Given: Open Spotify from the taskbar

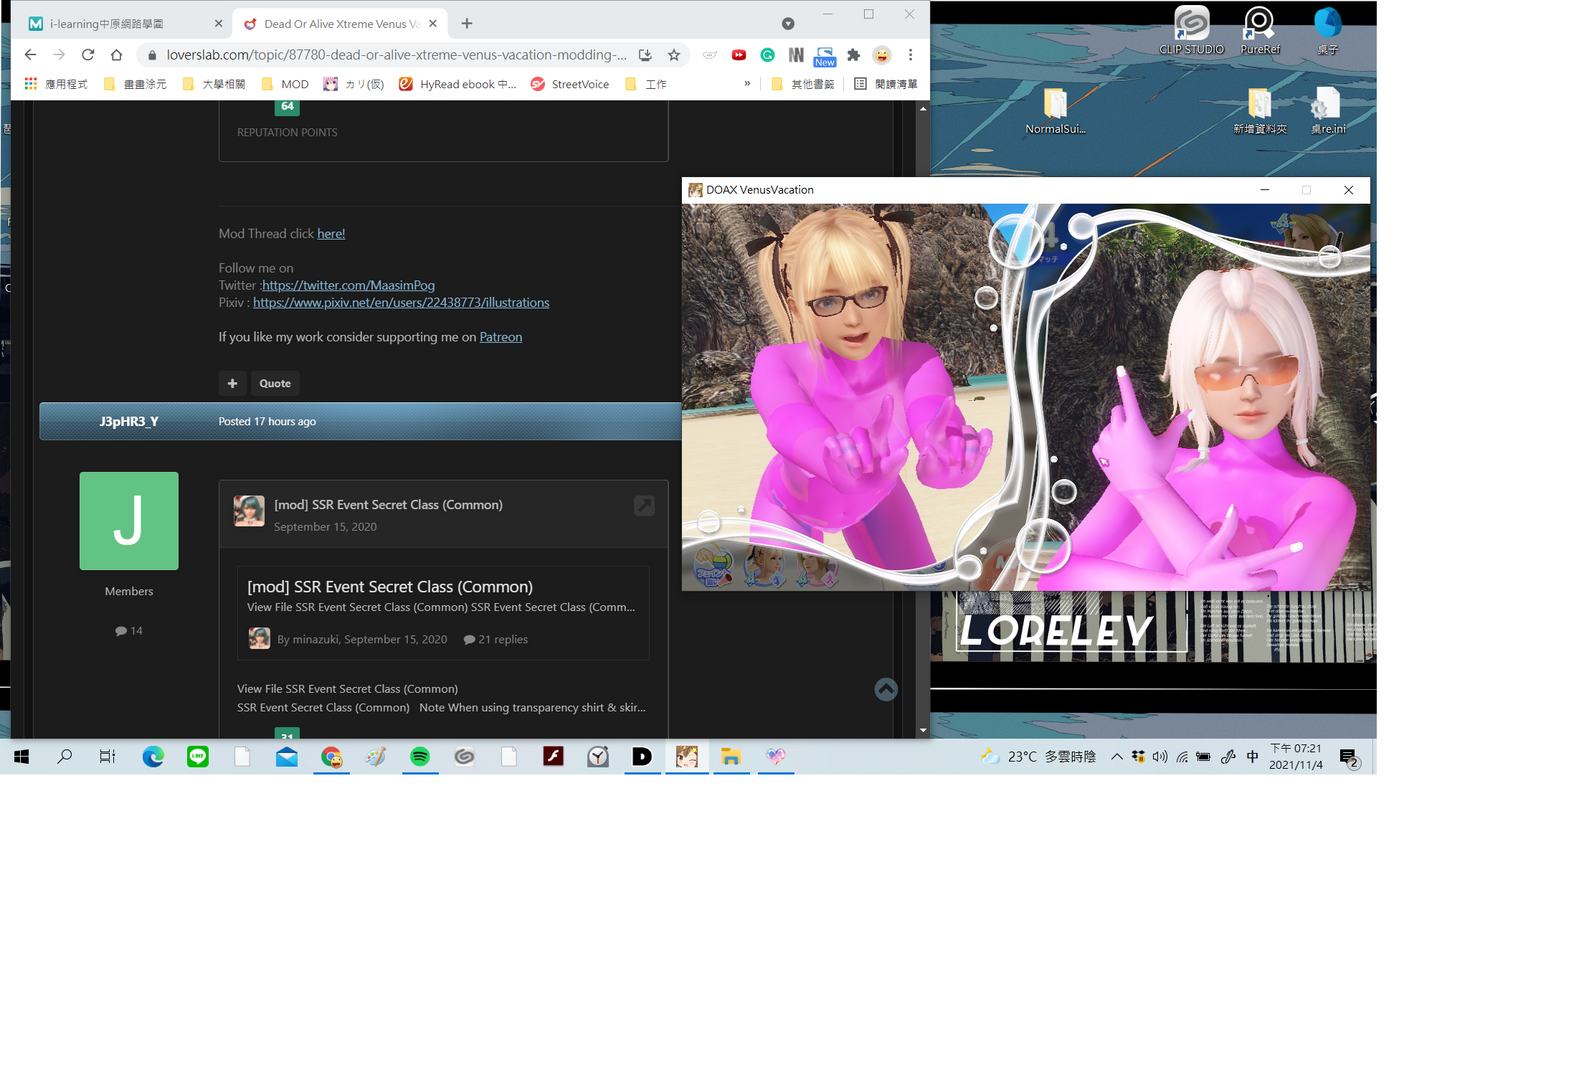Looking at the screenshot, I should click(420, 757).
